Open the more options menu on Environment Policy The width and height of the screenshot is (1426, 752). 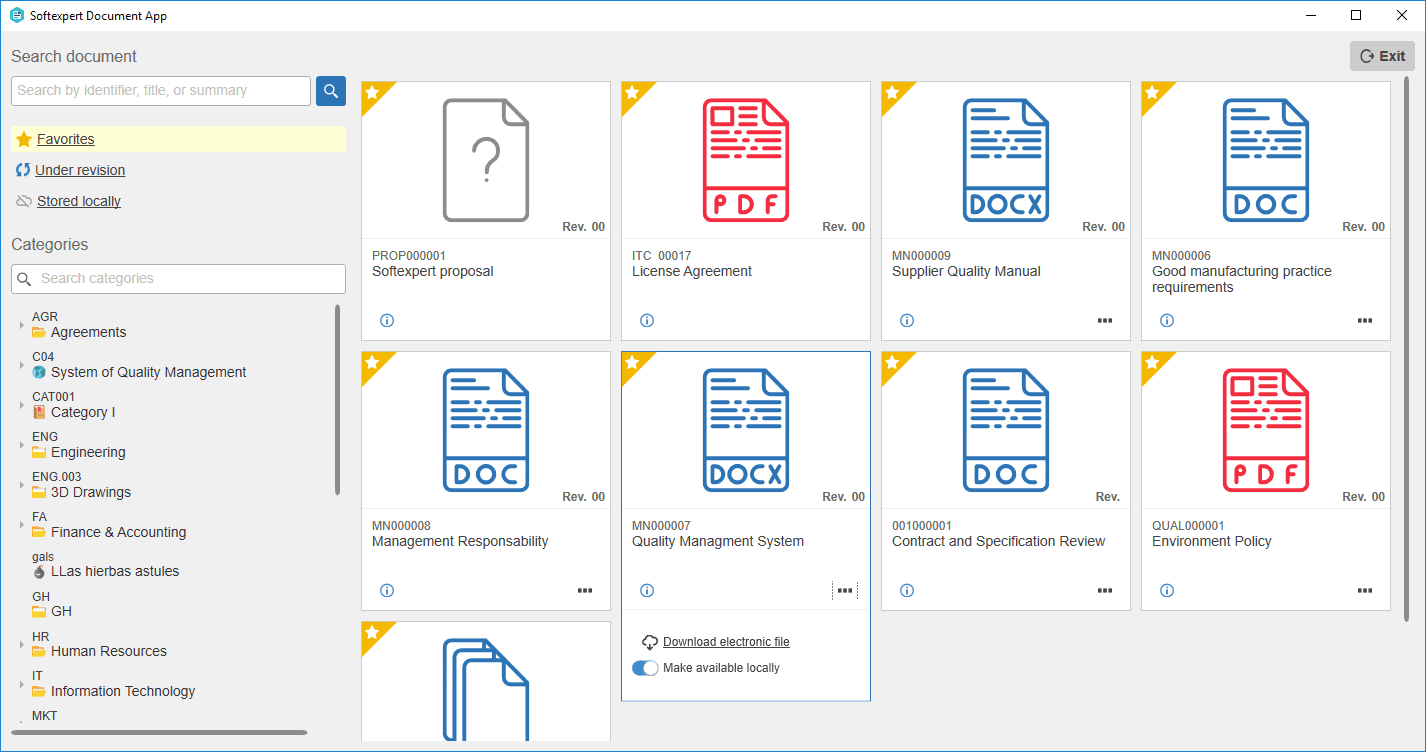(x=1365, y=590)
